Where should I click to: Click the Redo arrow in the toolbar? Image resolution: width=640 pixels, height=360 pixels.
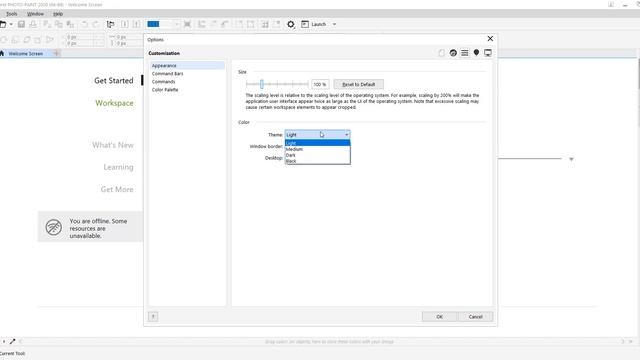coord(96,24)
